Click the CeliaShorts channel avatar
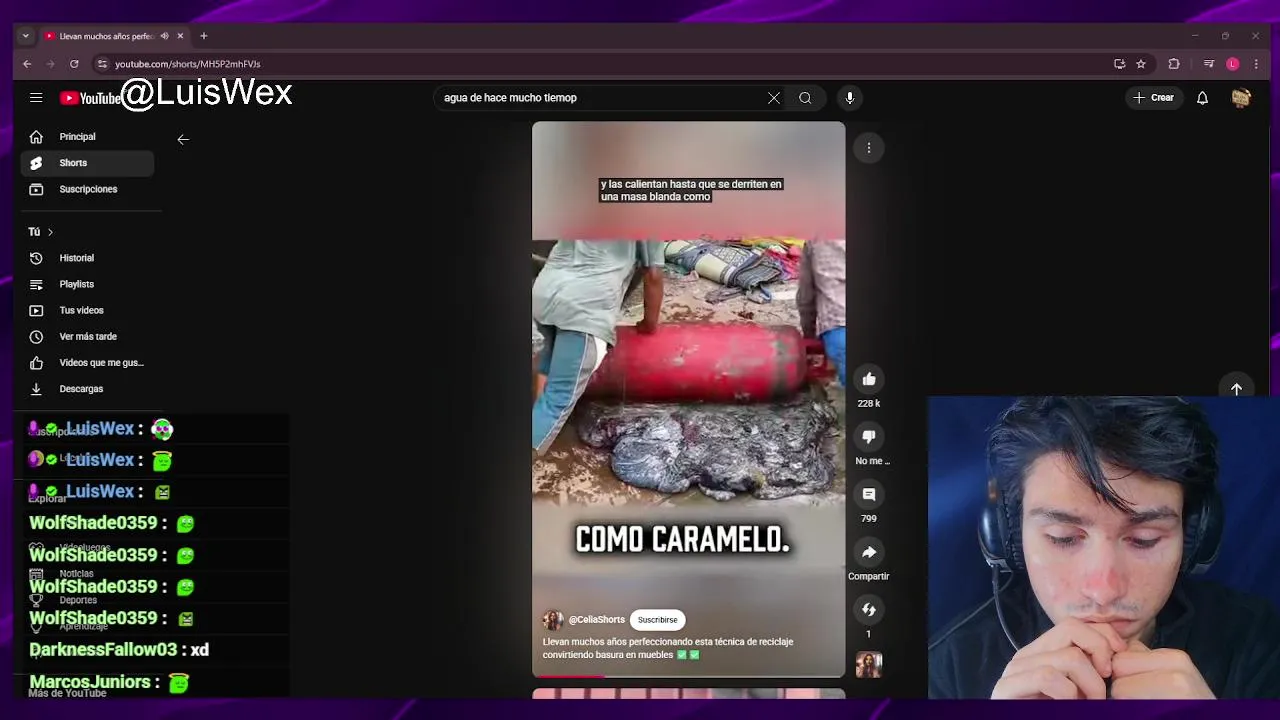Screen dimensions: 1280x720 553,620
